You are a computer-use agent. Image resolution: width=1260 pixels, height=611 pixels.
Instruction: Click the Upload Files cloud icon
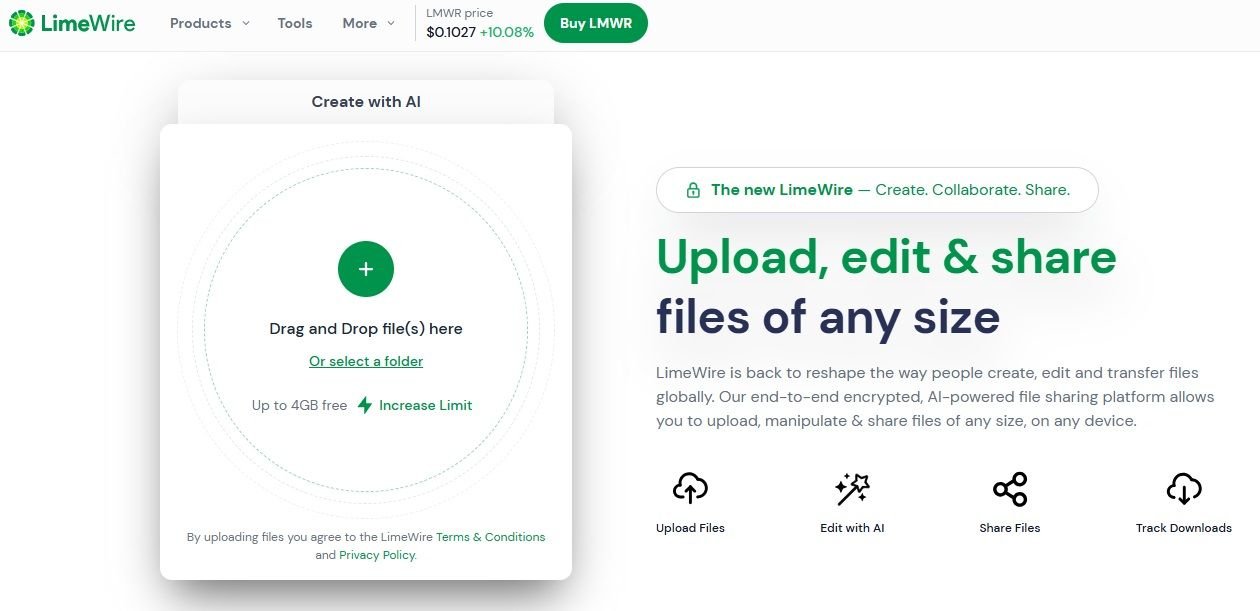point(690,489)
